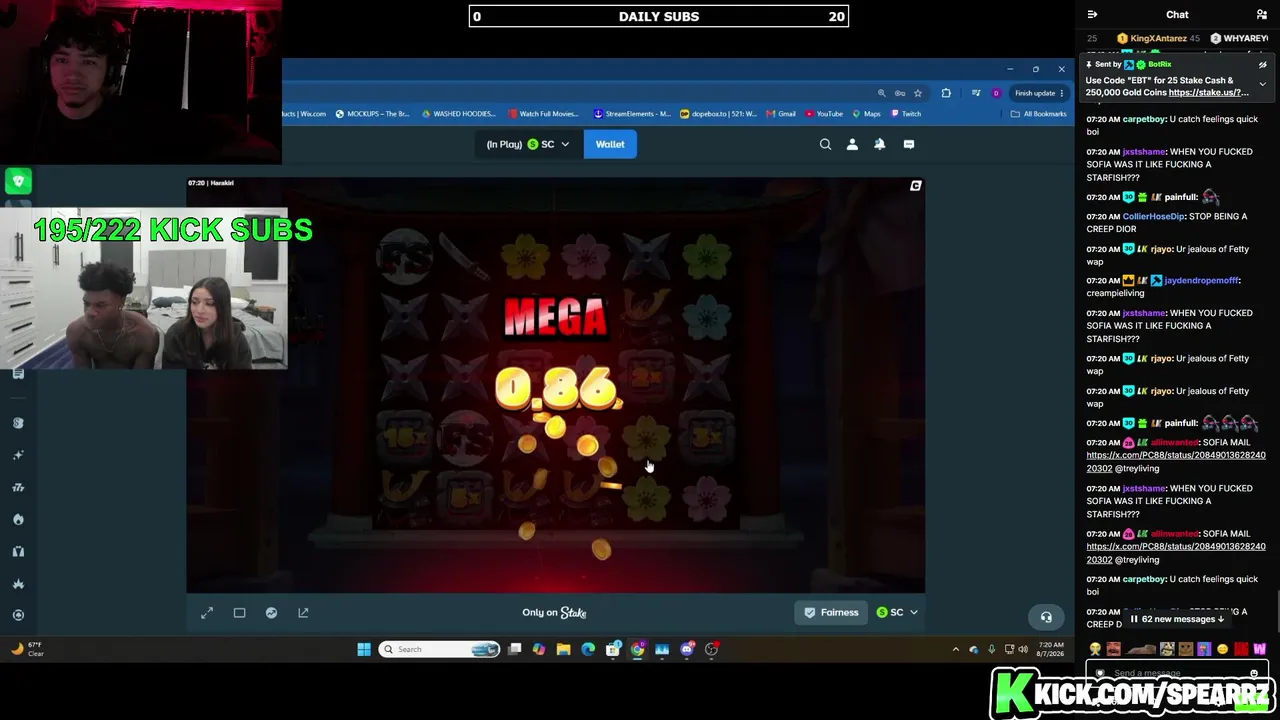This screenshot has width=1280, height=720.
Task: Open the dopebox.to bookmark
Action: [x=718, y=114]
